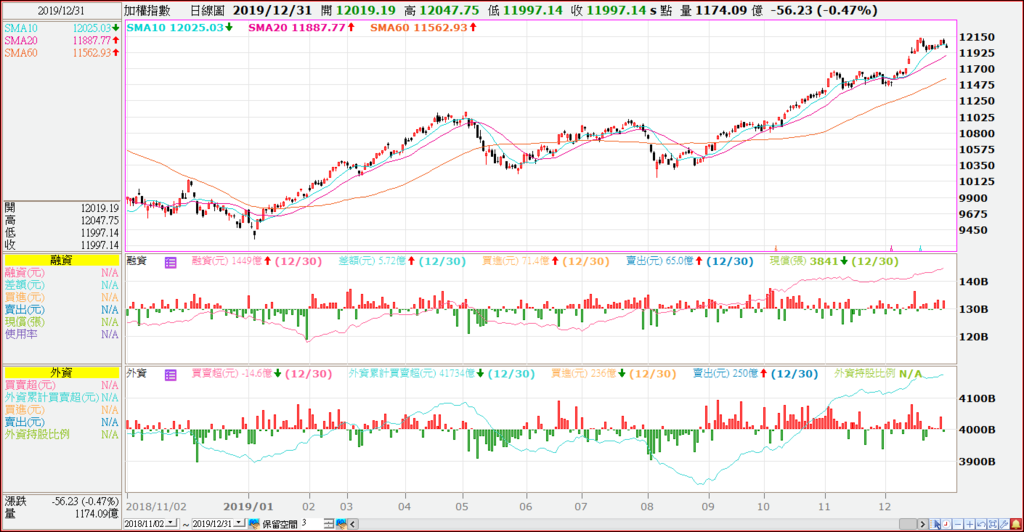Toggle full screen chart icon
This screenshot has height=532, width=1024.
pos(993,524)
